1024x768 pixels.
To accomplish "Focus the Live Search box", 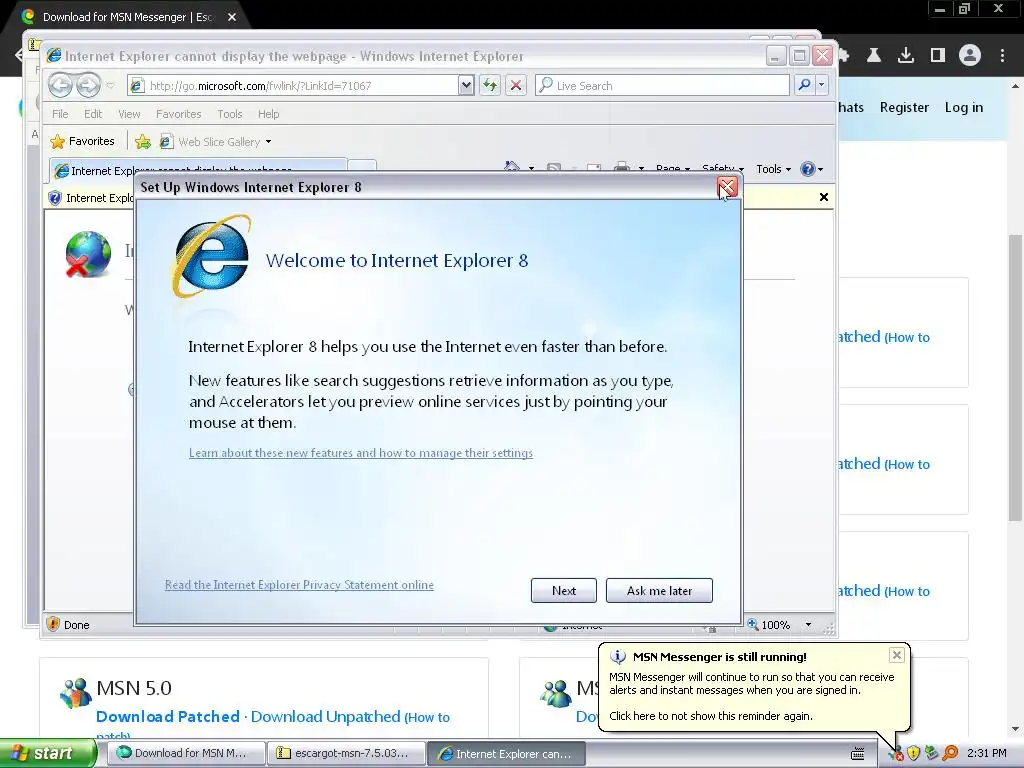I will [662, 86].
